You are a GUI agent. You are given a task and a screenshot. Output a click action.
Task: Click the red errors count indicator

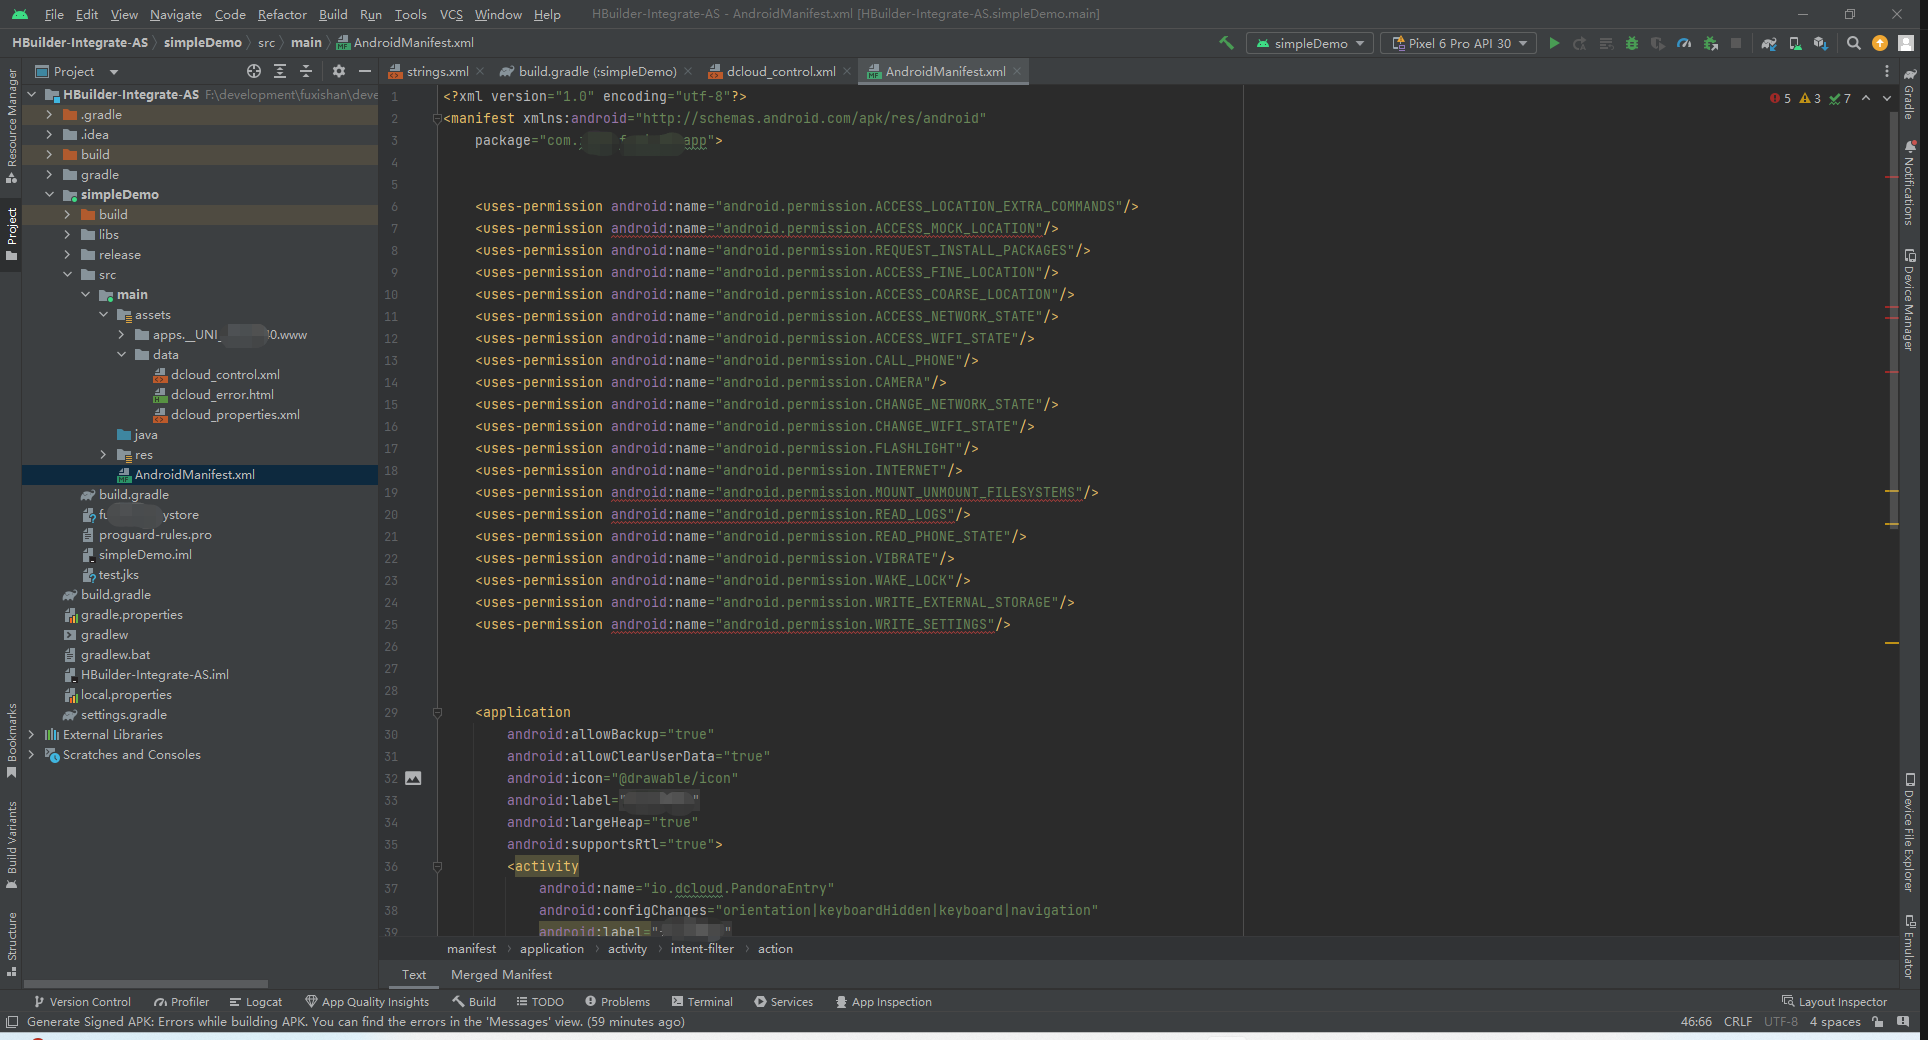tap(1780, 98)
